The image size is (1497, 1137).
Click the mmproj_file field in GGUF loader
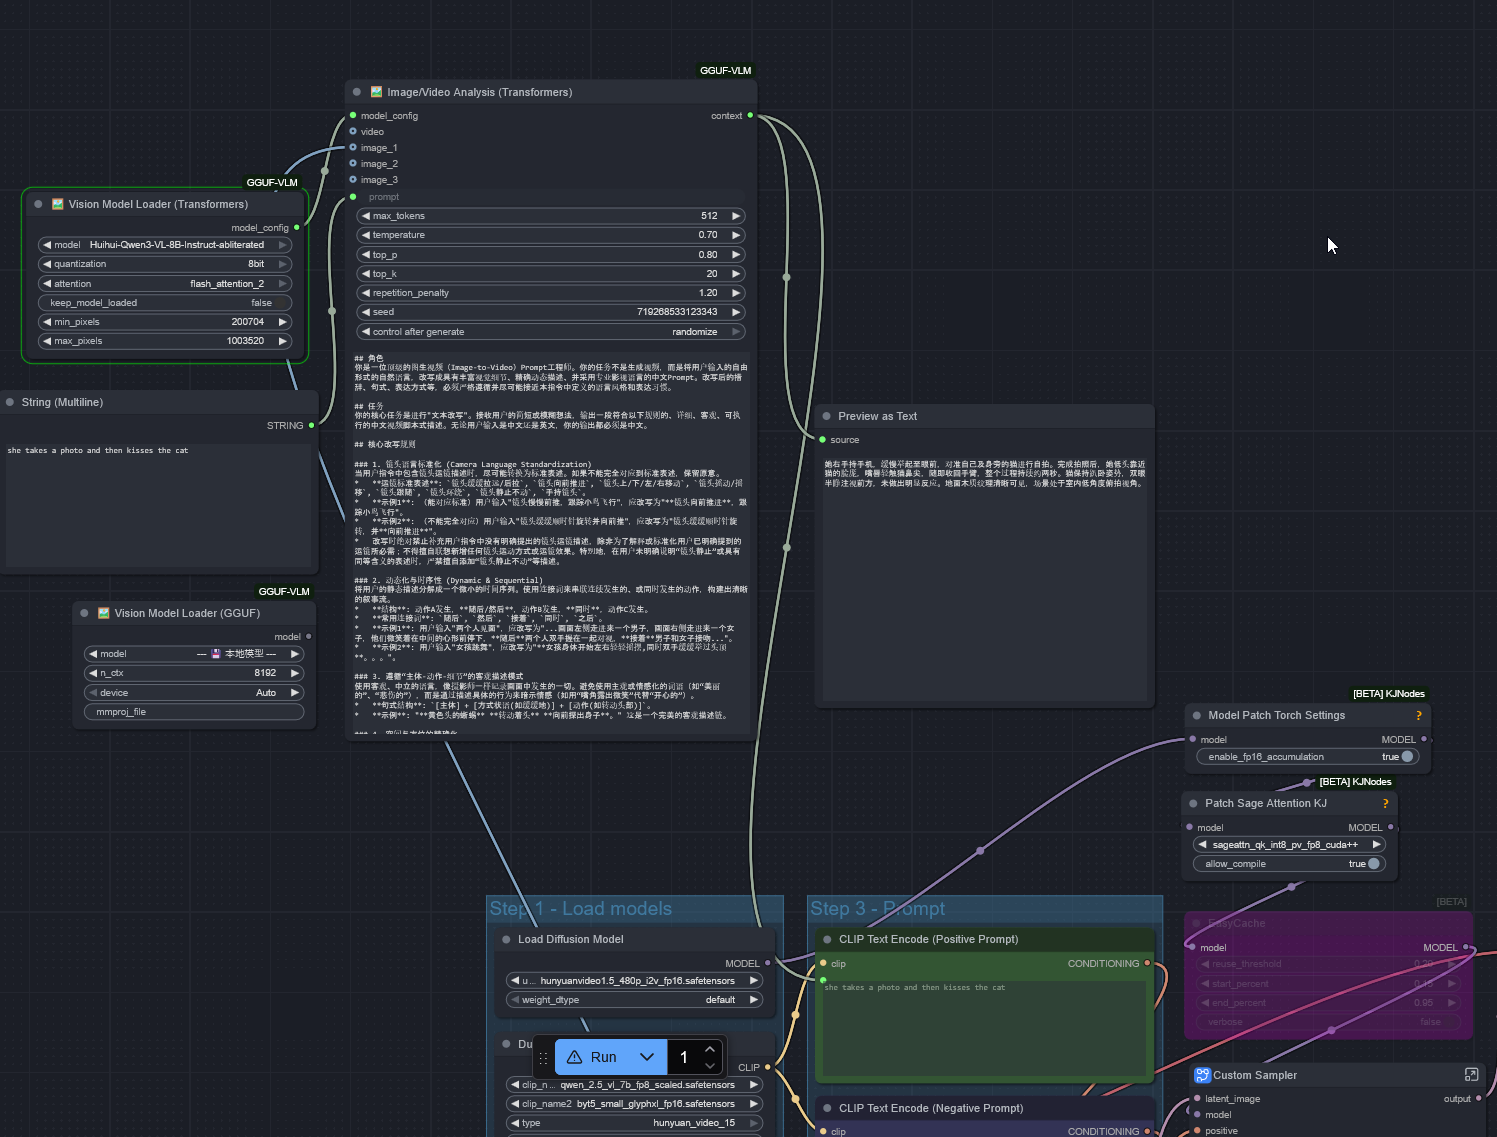[x=194, y=712]
